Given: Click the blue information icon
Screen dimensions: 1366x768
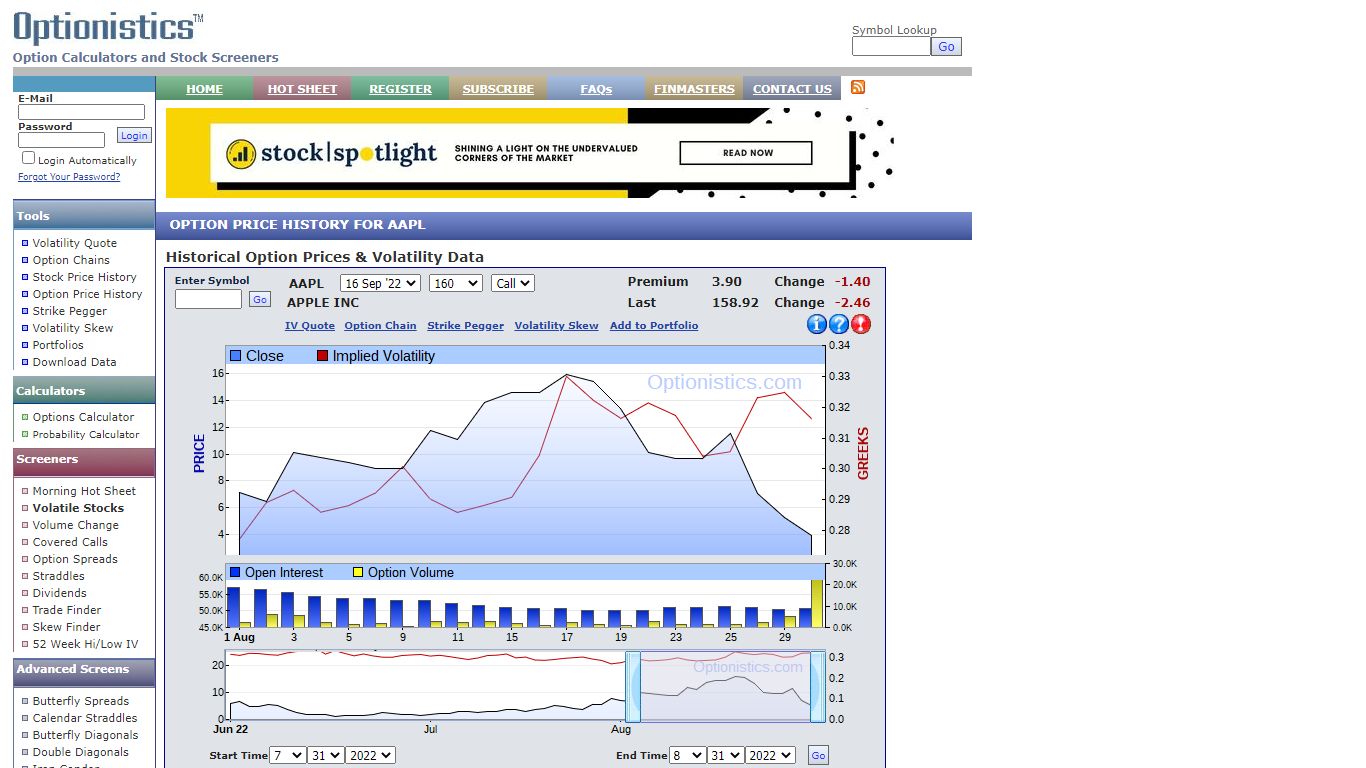Looking at the screenshot, I should 817,324.
